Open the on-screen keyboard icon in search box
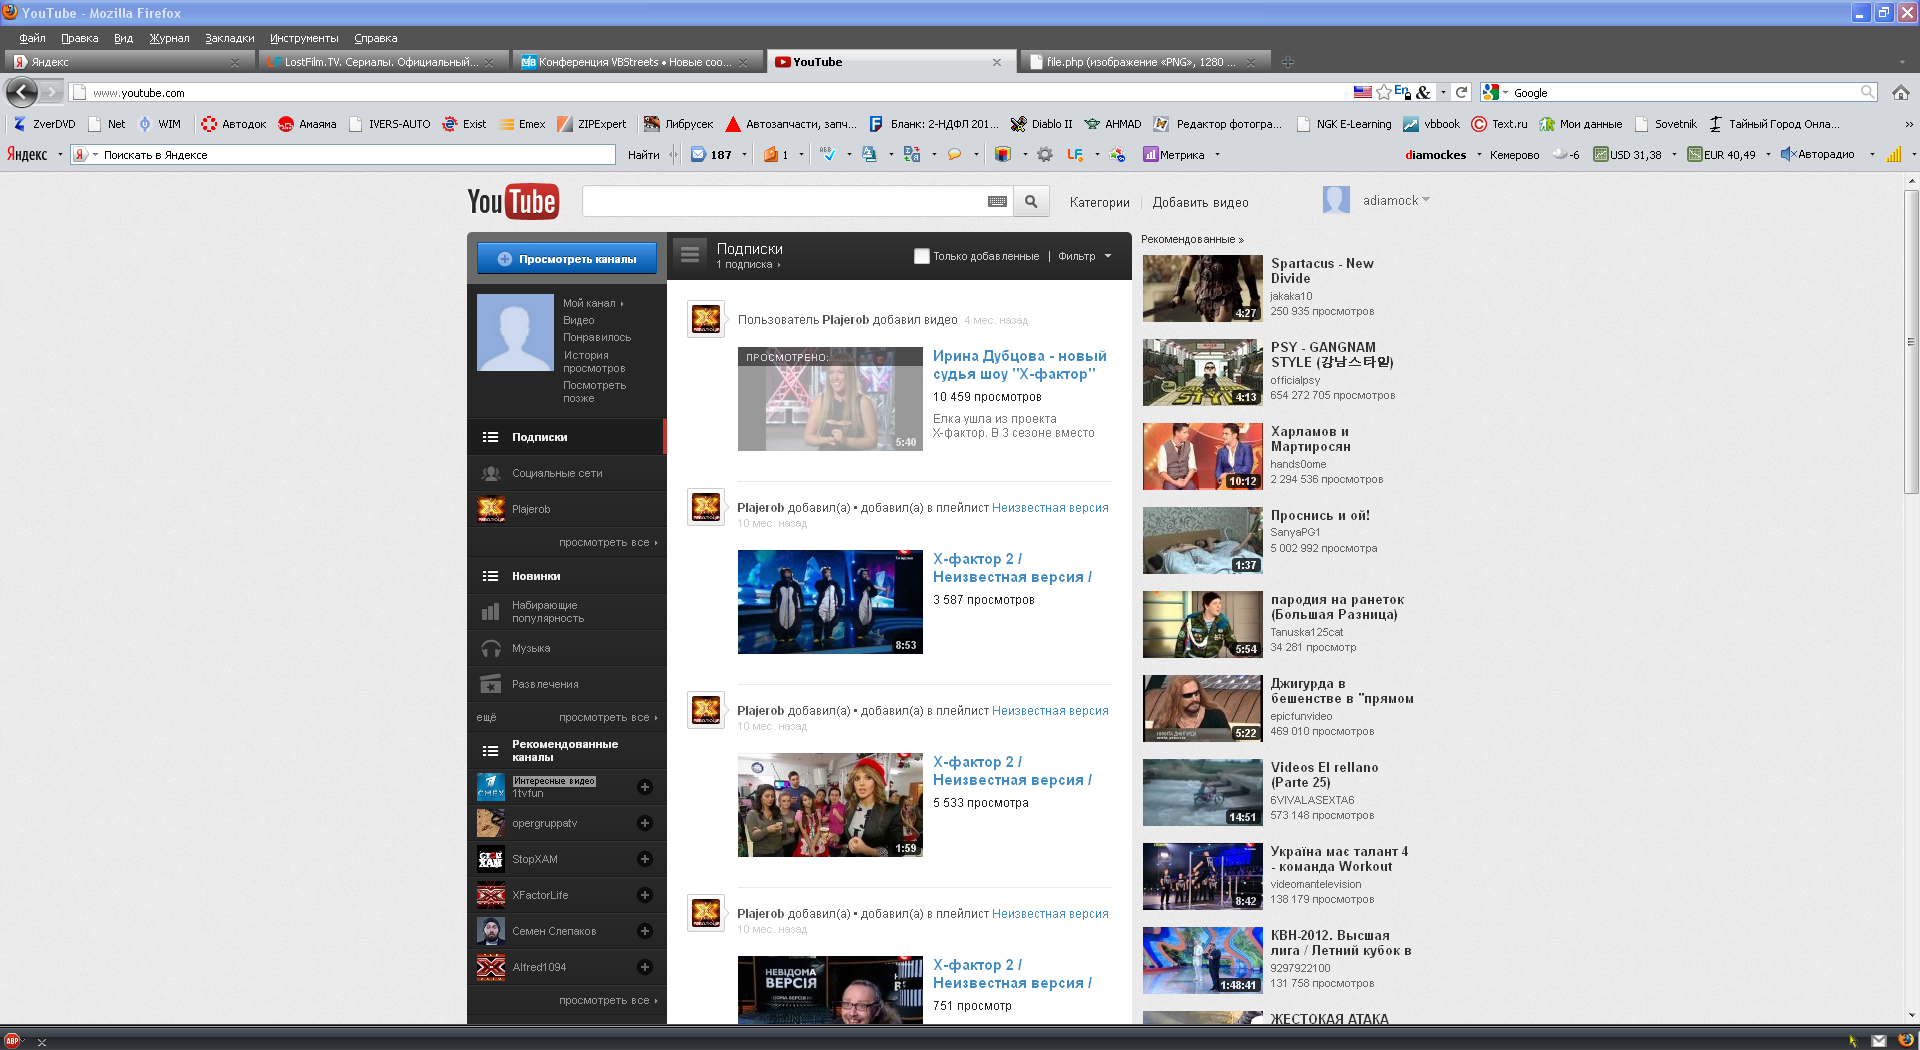Image resolution: width=1920 pixels, height=1050 pixels. click(997, 202)
